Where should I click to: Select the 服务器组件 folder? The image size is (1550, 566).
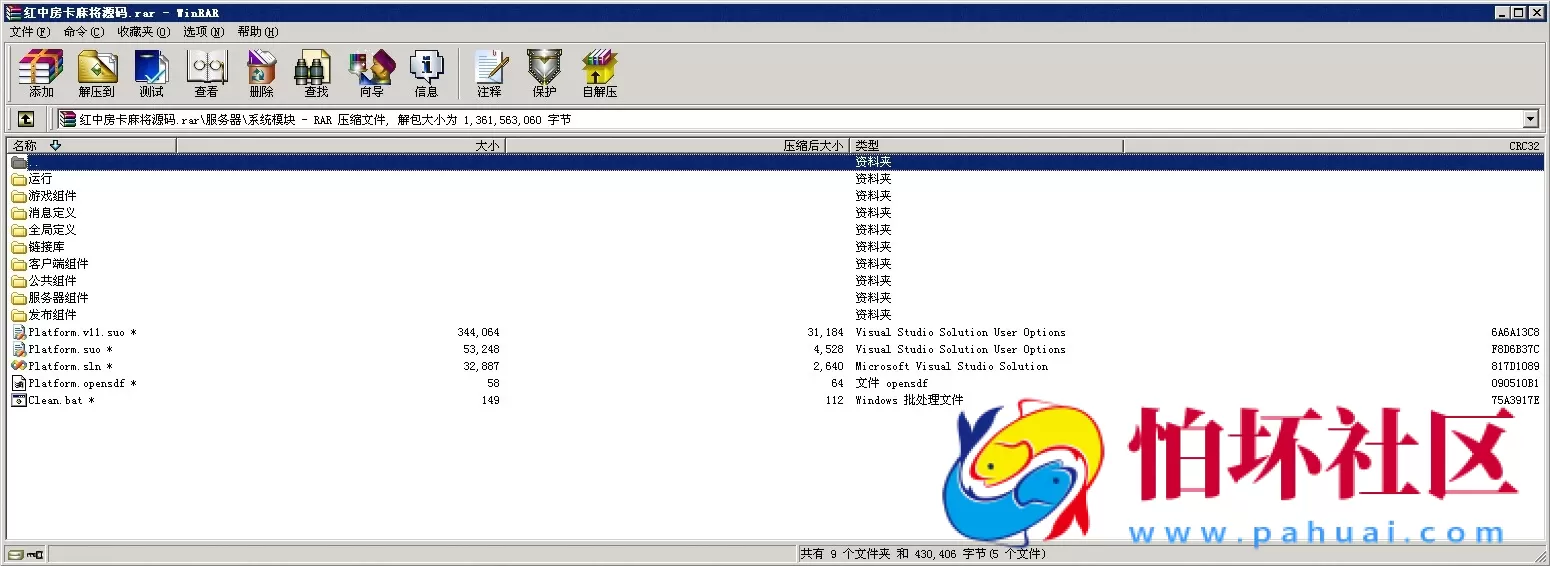point(58,298)
